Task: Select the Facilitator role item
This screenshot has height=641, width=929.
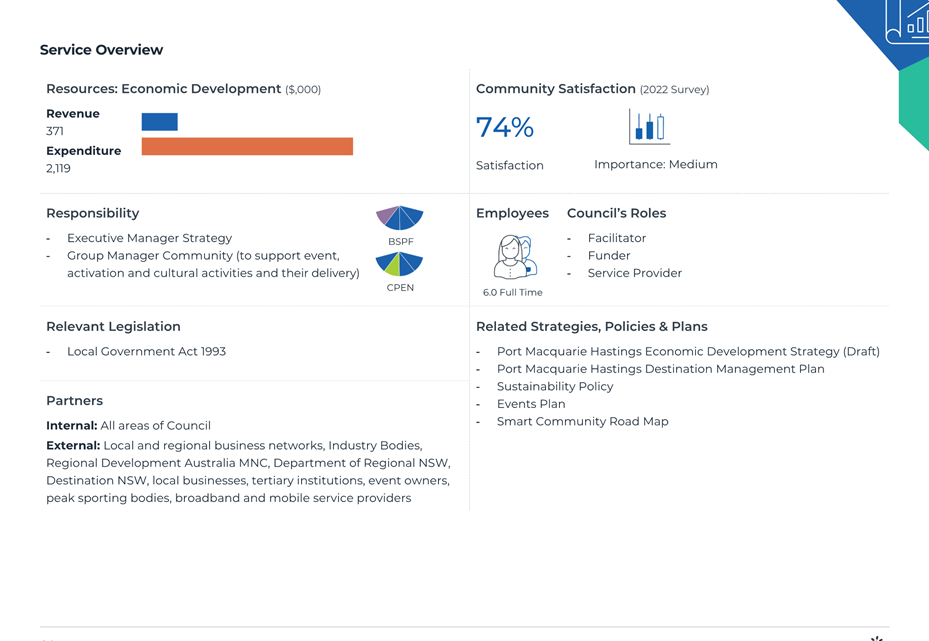Action: coord(617,238)
